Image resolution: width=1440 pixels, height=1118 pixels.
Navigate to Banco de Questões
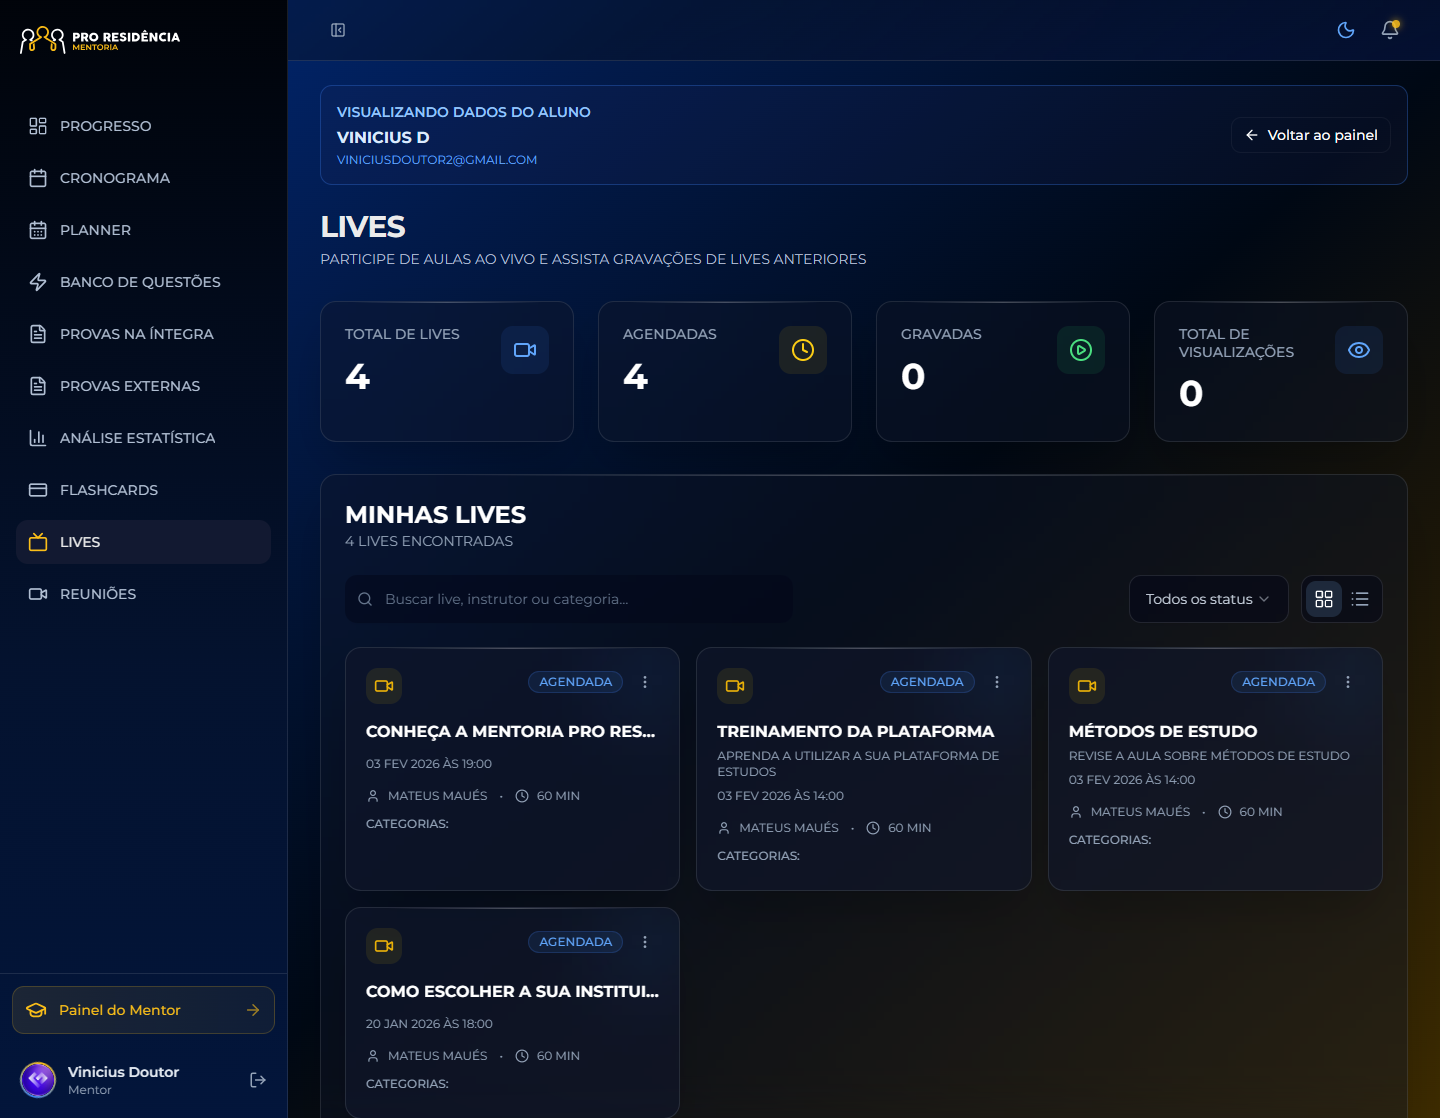[143, 282]
